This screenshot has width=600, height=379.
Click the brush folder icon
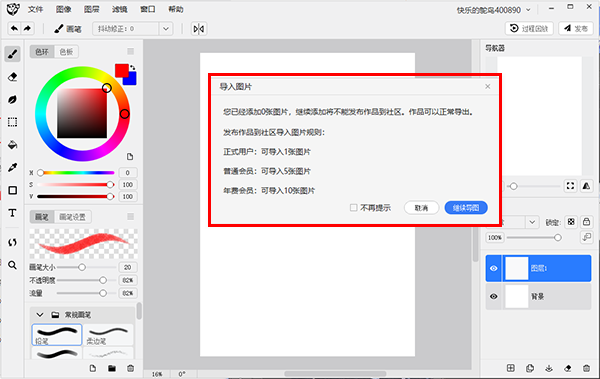(x=112, y=368)
